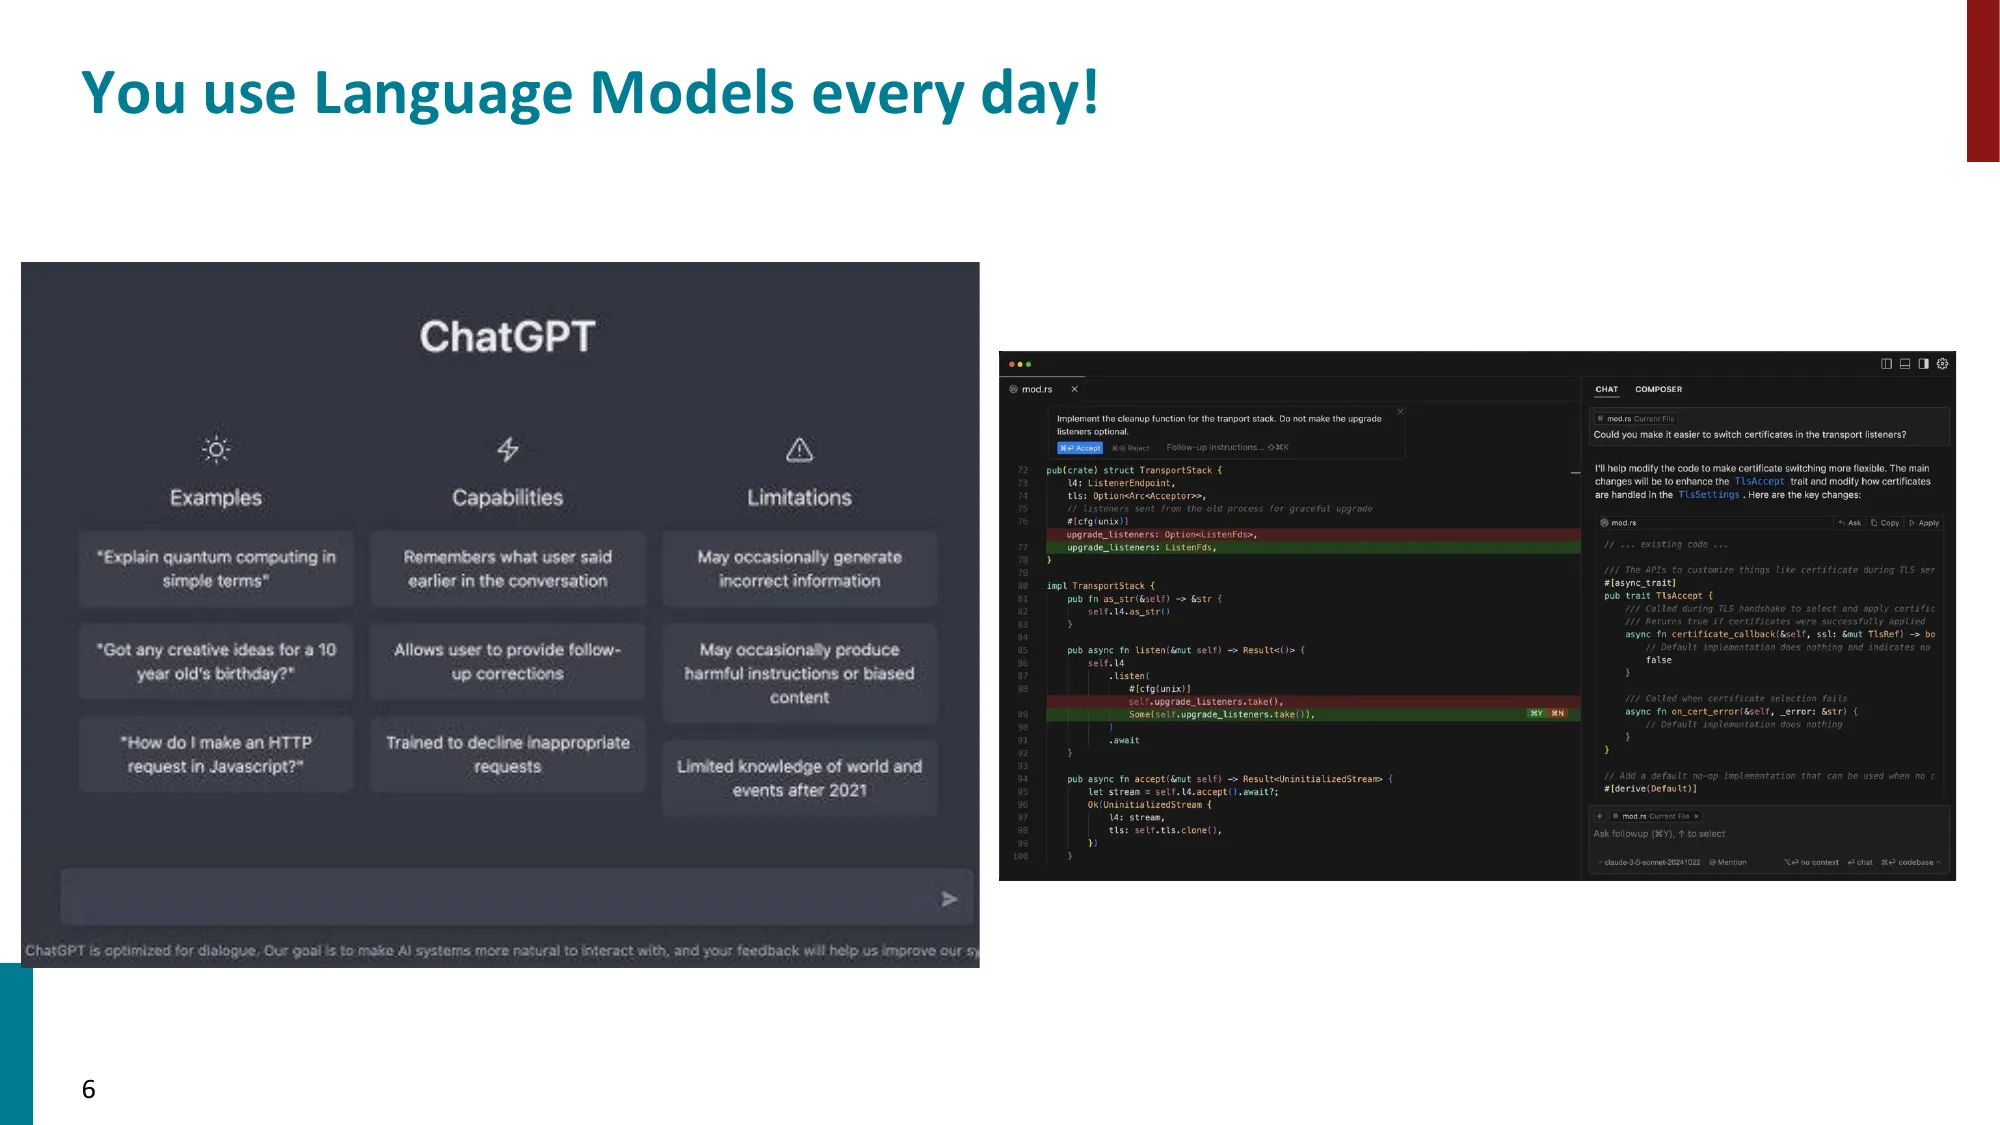Toggle the right sidebar layout icon
Screen dimensions: 2000x1125
click(x=1923, y=364)
